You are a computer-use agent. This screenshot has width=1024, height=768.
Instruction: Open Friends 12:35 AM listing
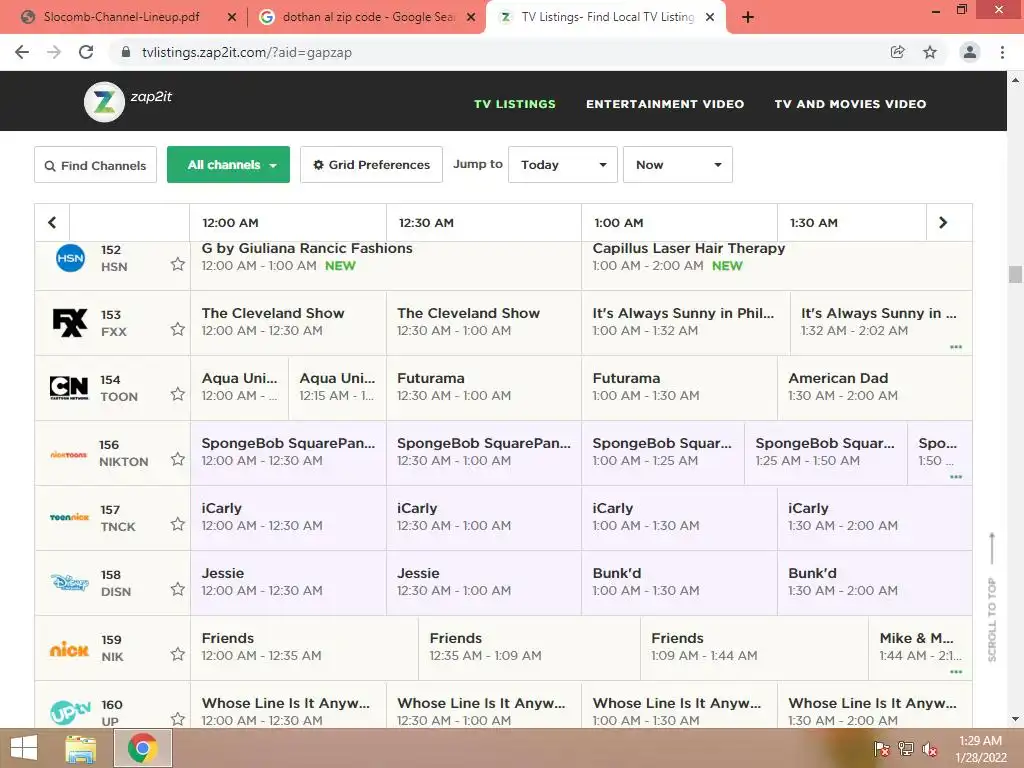coord(529,648)
